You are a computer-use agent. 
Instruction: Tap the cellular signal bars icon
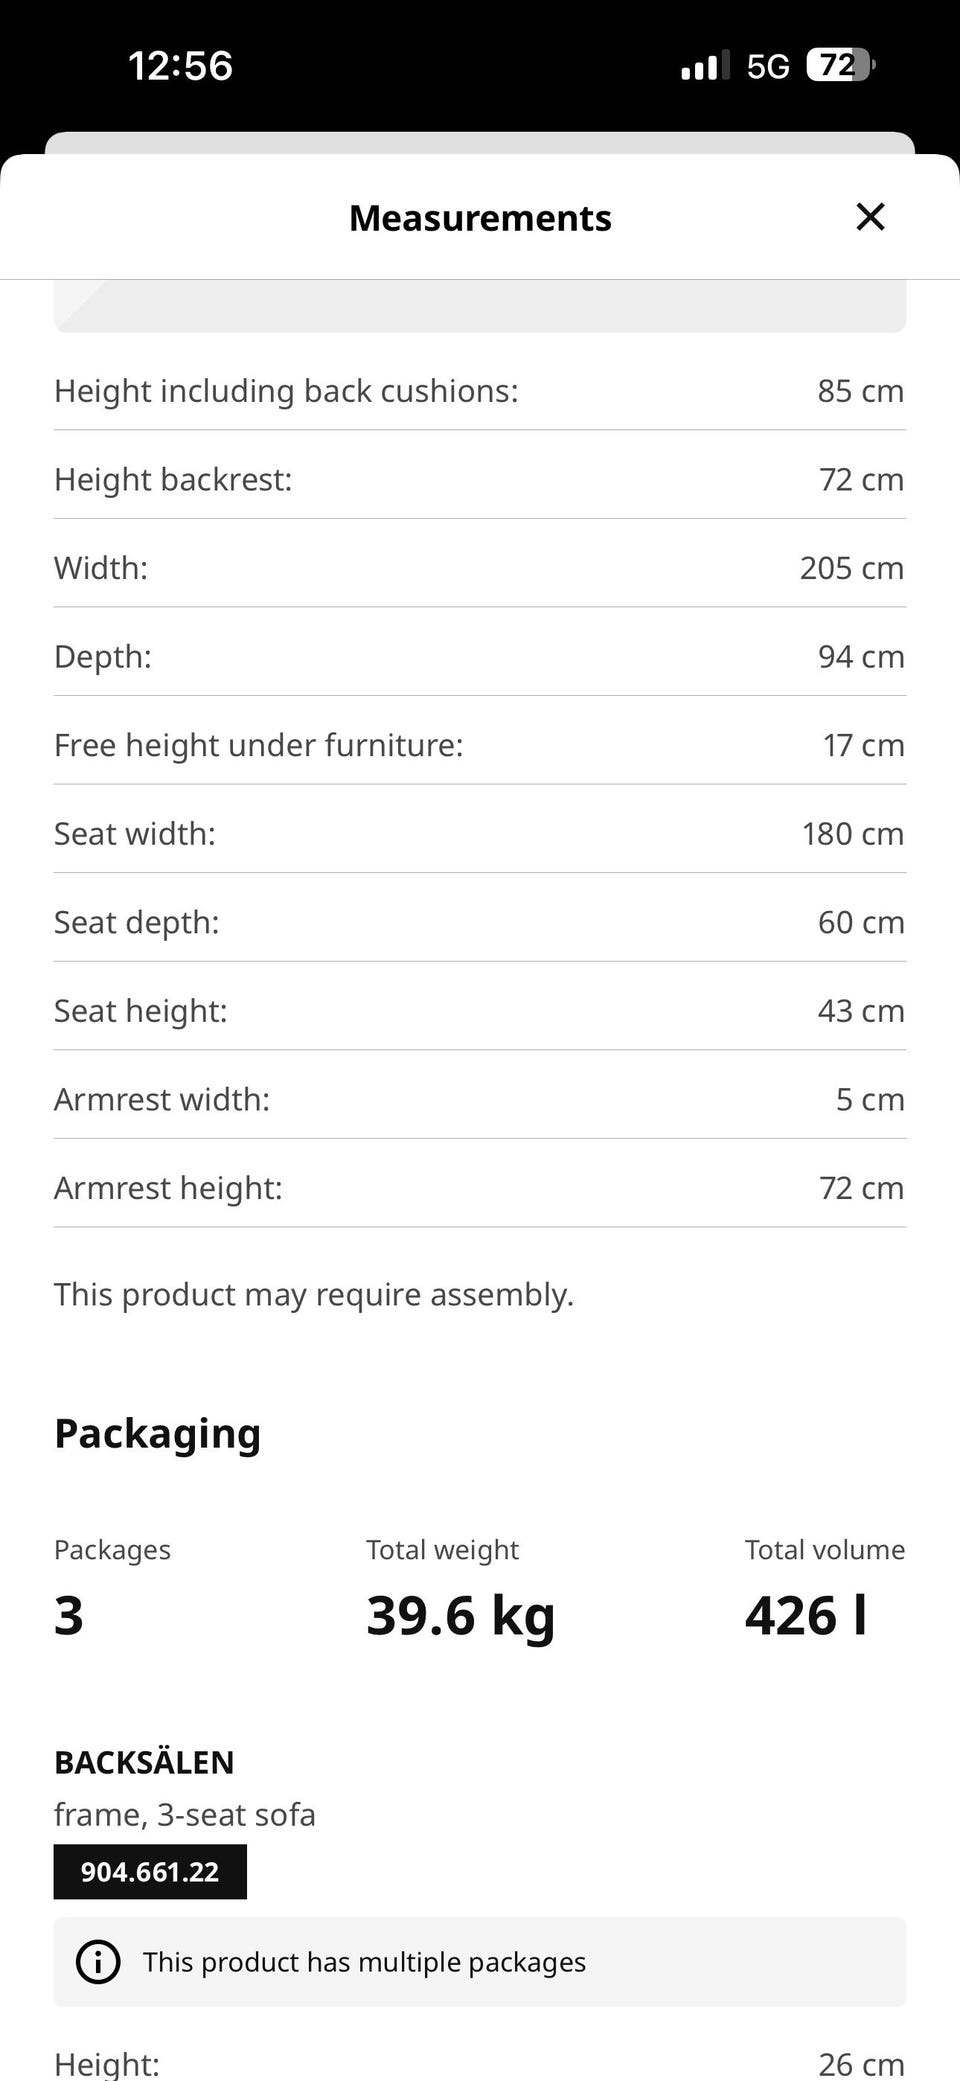(704, 67)
